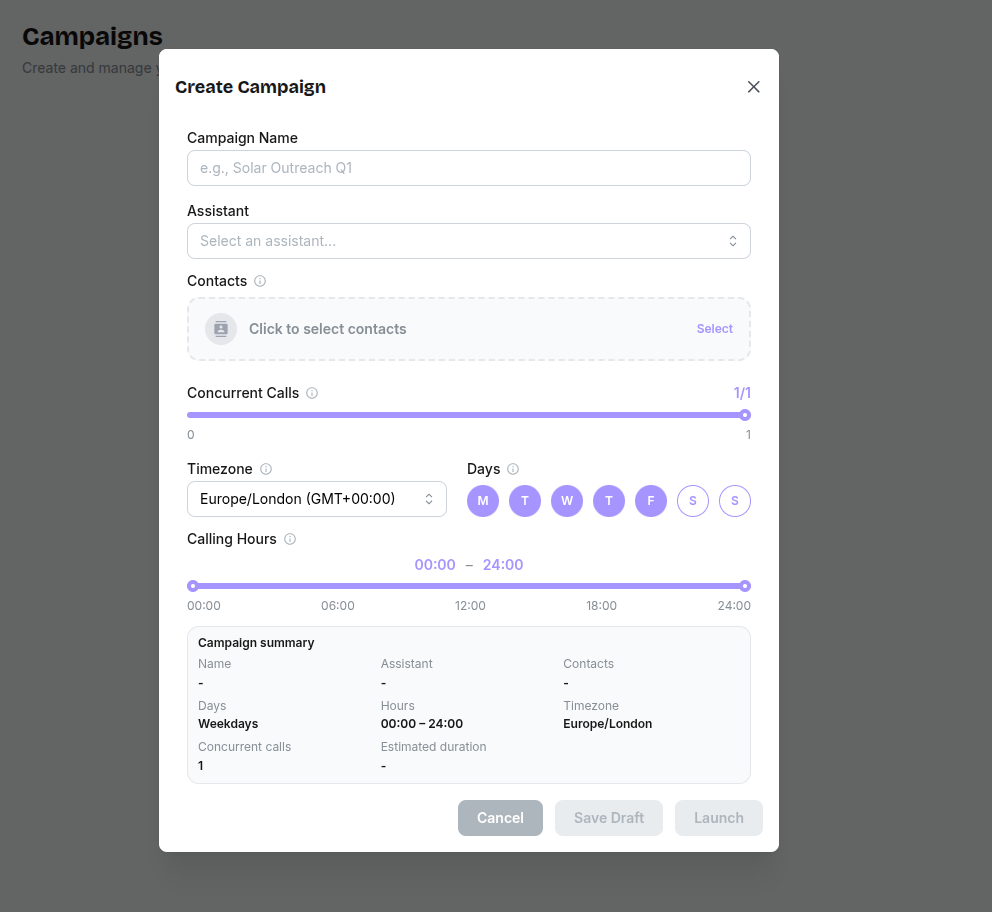
Task: Click the Timezone info icon
Action: [x=266, y=469]
